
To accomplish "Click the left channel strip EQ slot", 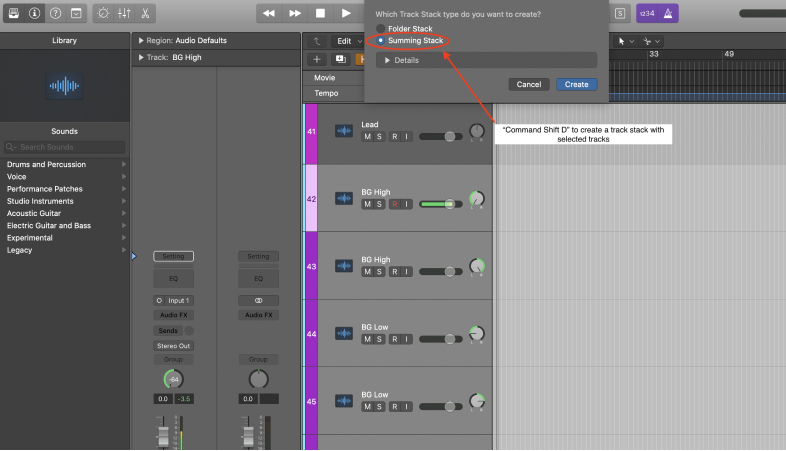I will (173, 279).
